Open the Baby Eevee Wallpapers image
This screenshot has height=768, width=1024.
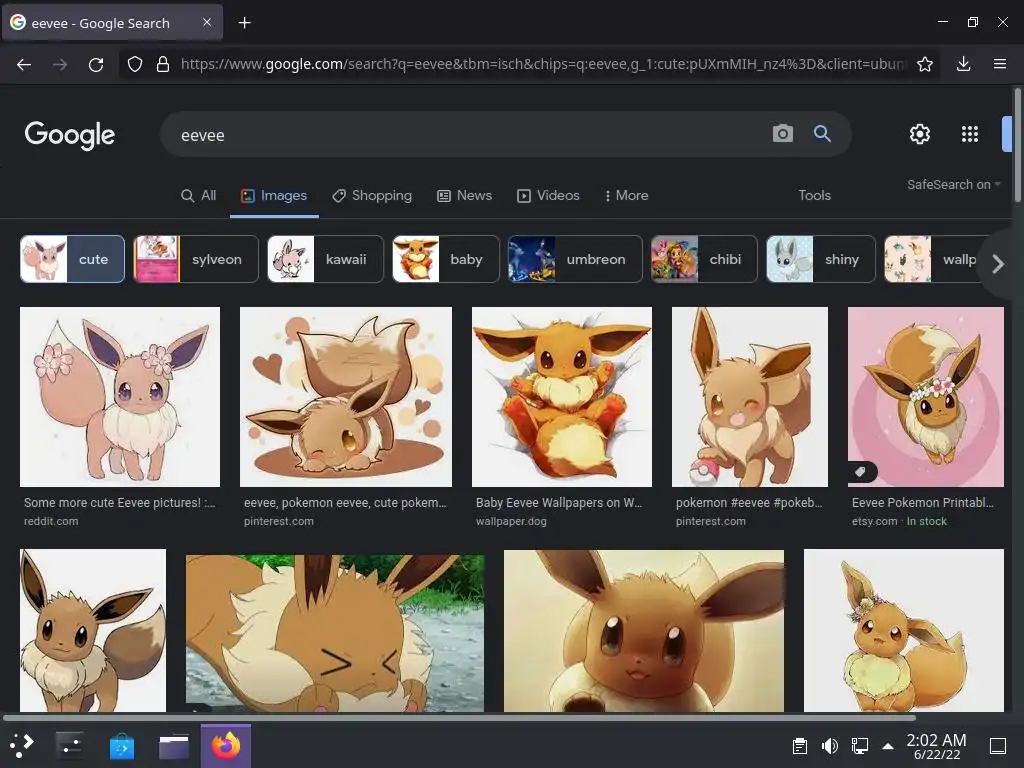click(562, 397)
